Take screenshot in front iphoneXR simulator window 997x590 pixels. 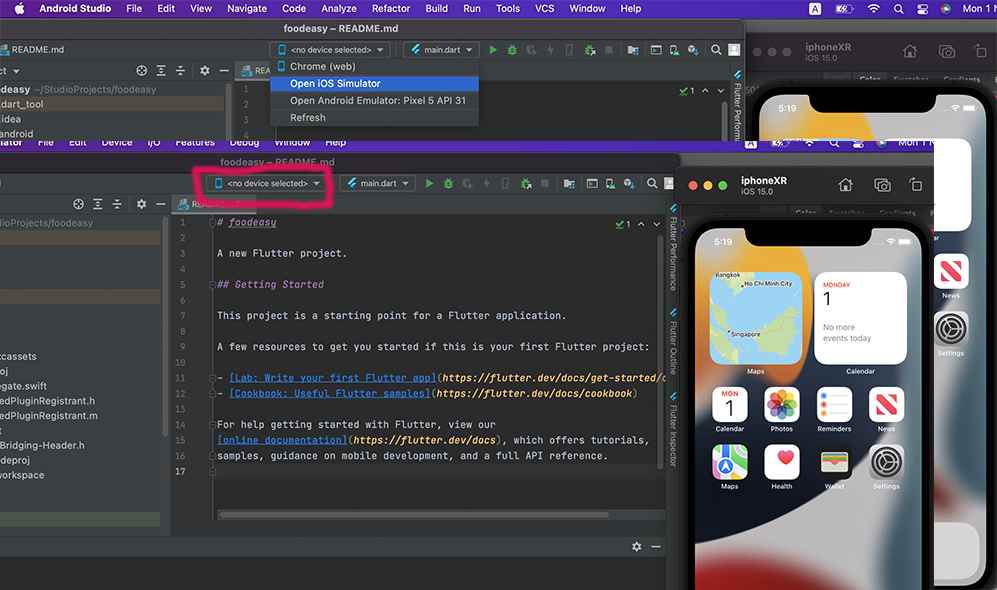pyautogui.click(x=882, y=184)
